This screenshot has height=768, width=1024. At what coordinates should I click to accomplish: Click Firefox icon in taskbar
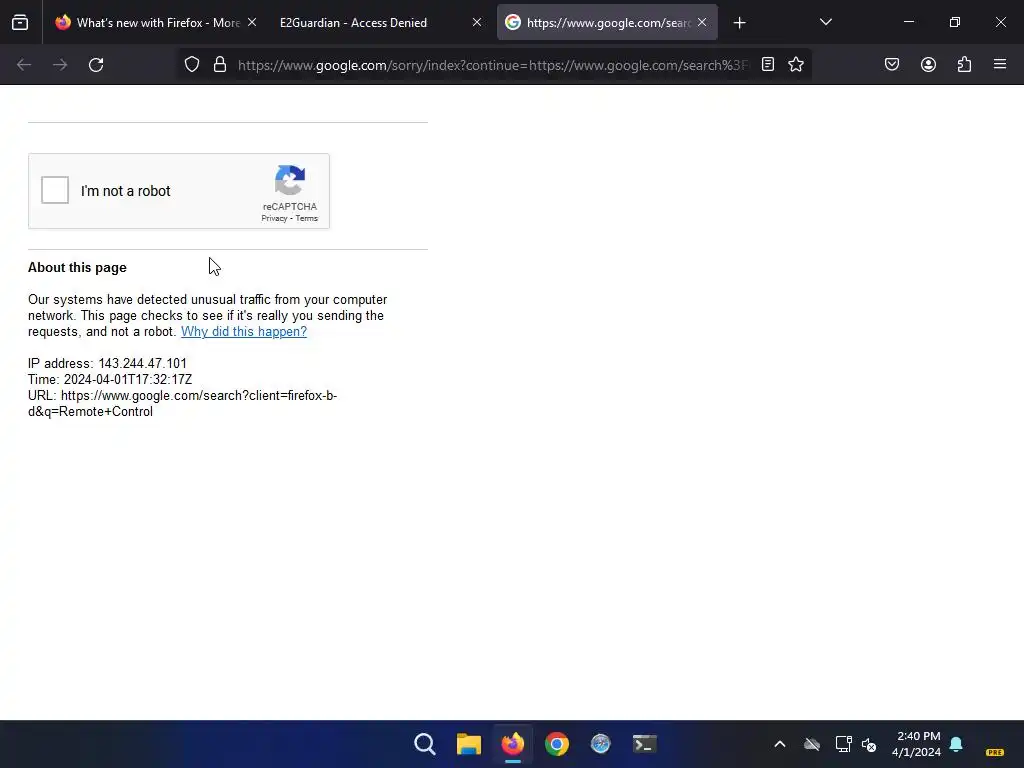pos(513,744)
